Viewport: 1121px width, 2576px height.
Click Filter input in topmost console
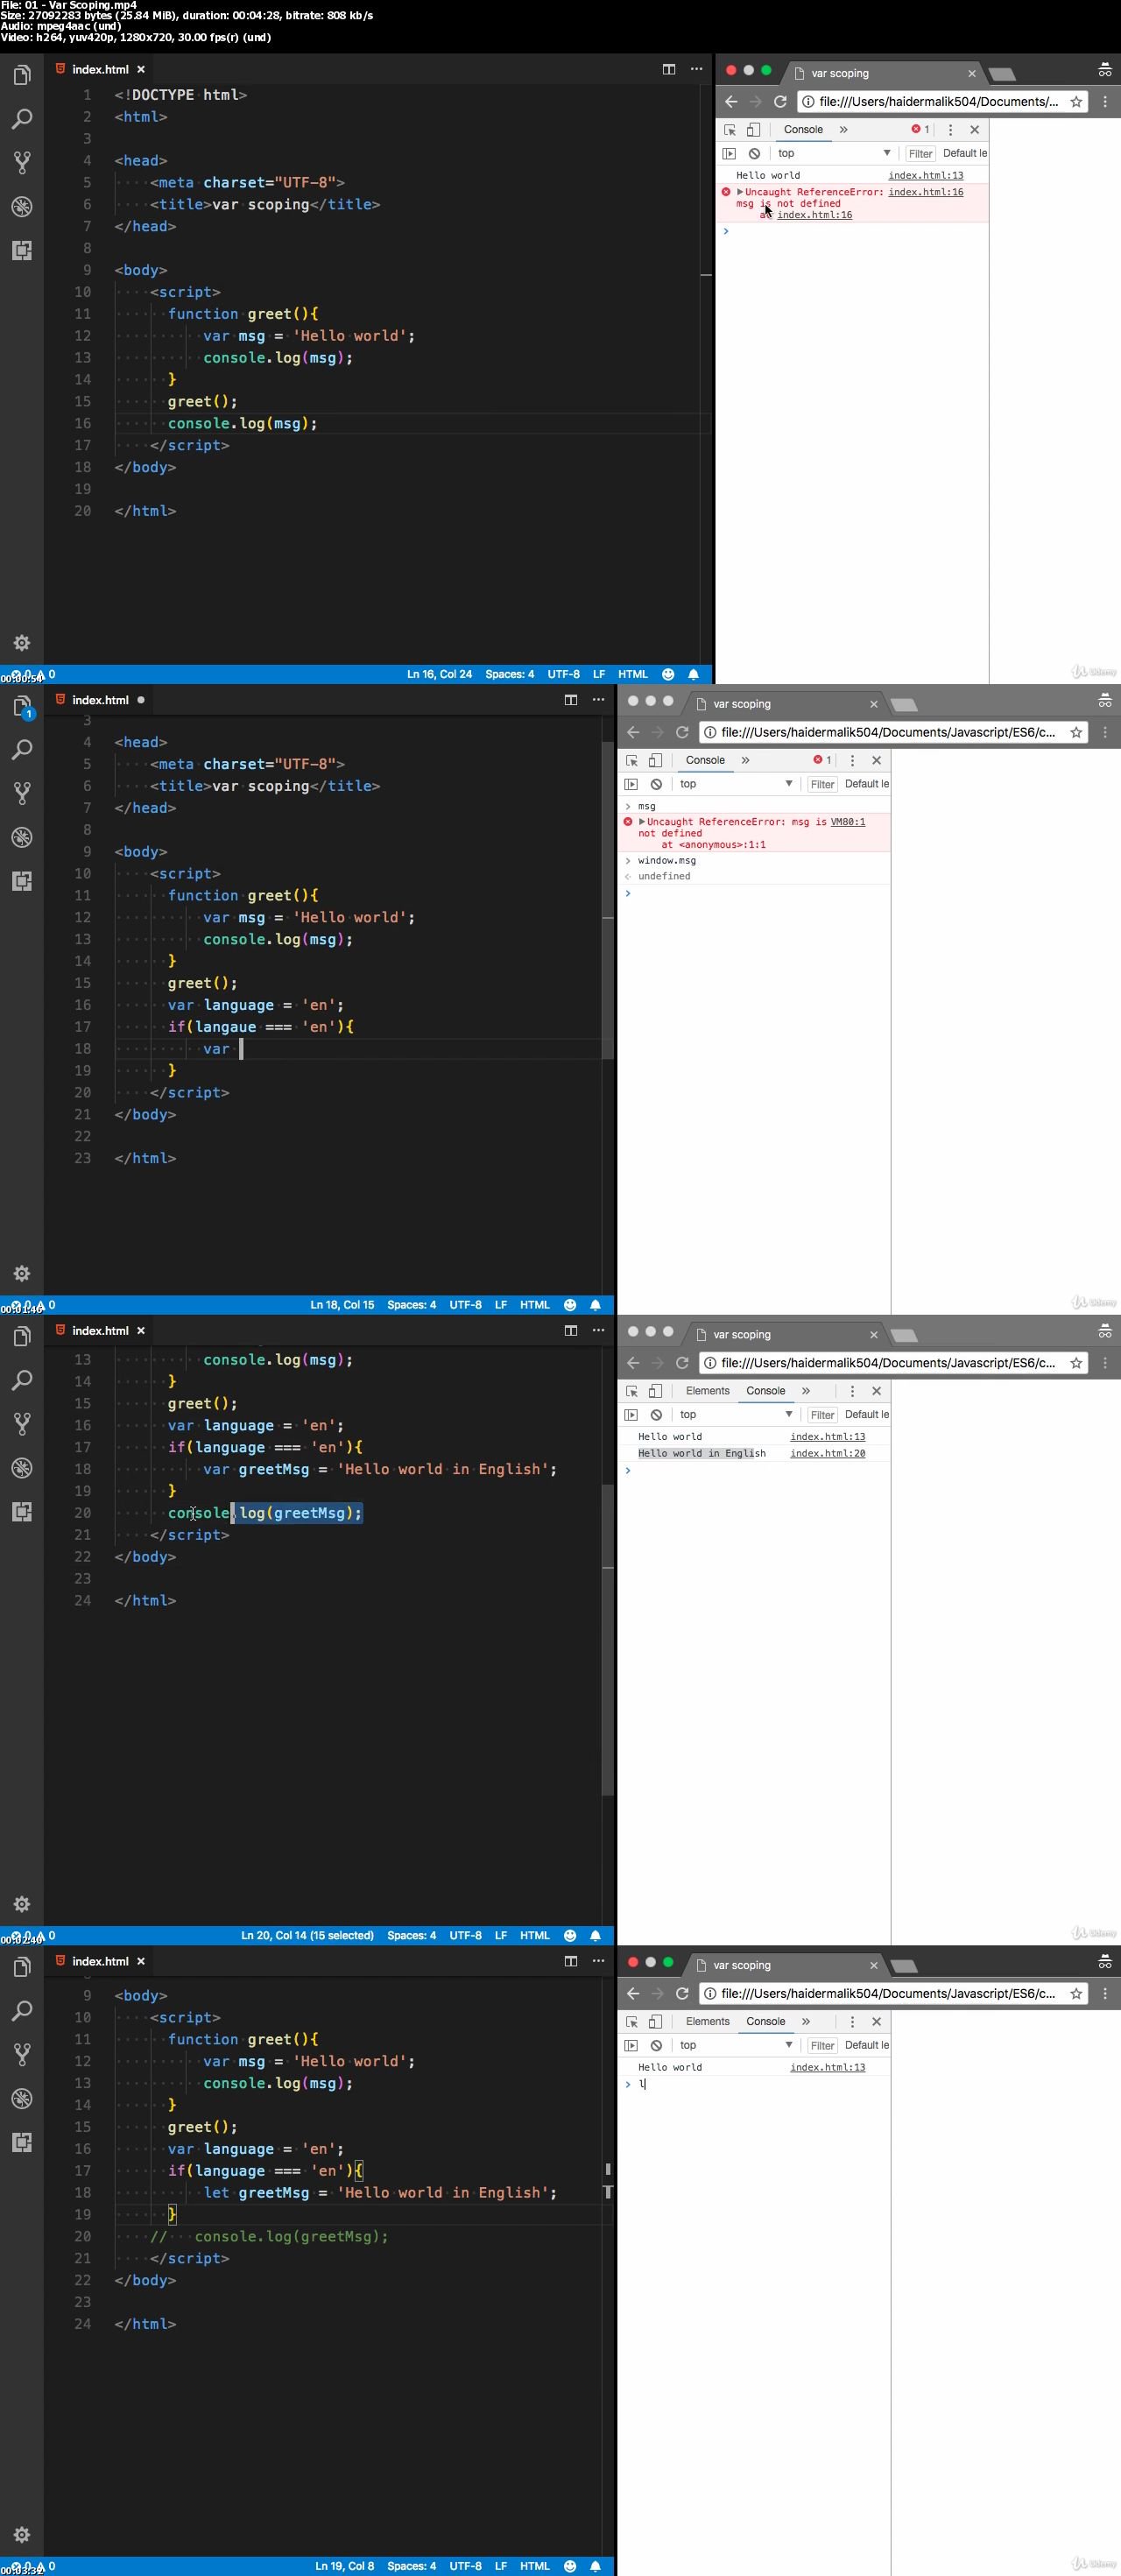coord(920,154)
